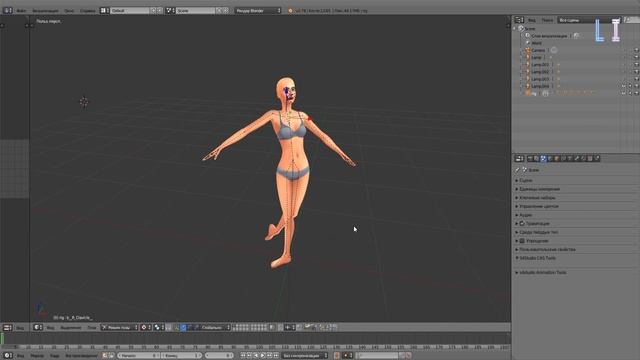Expand the Units panel
The width and height of the screenshot is (640, 360).
(539, 189)
